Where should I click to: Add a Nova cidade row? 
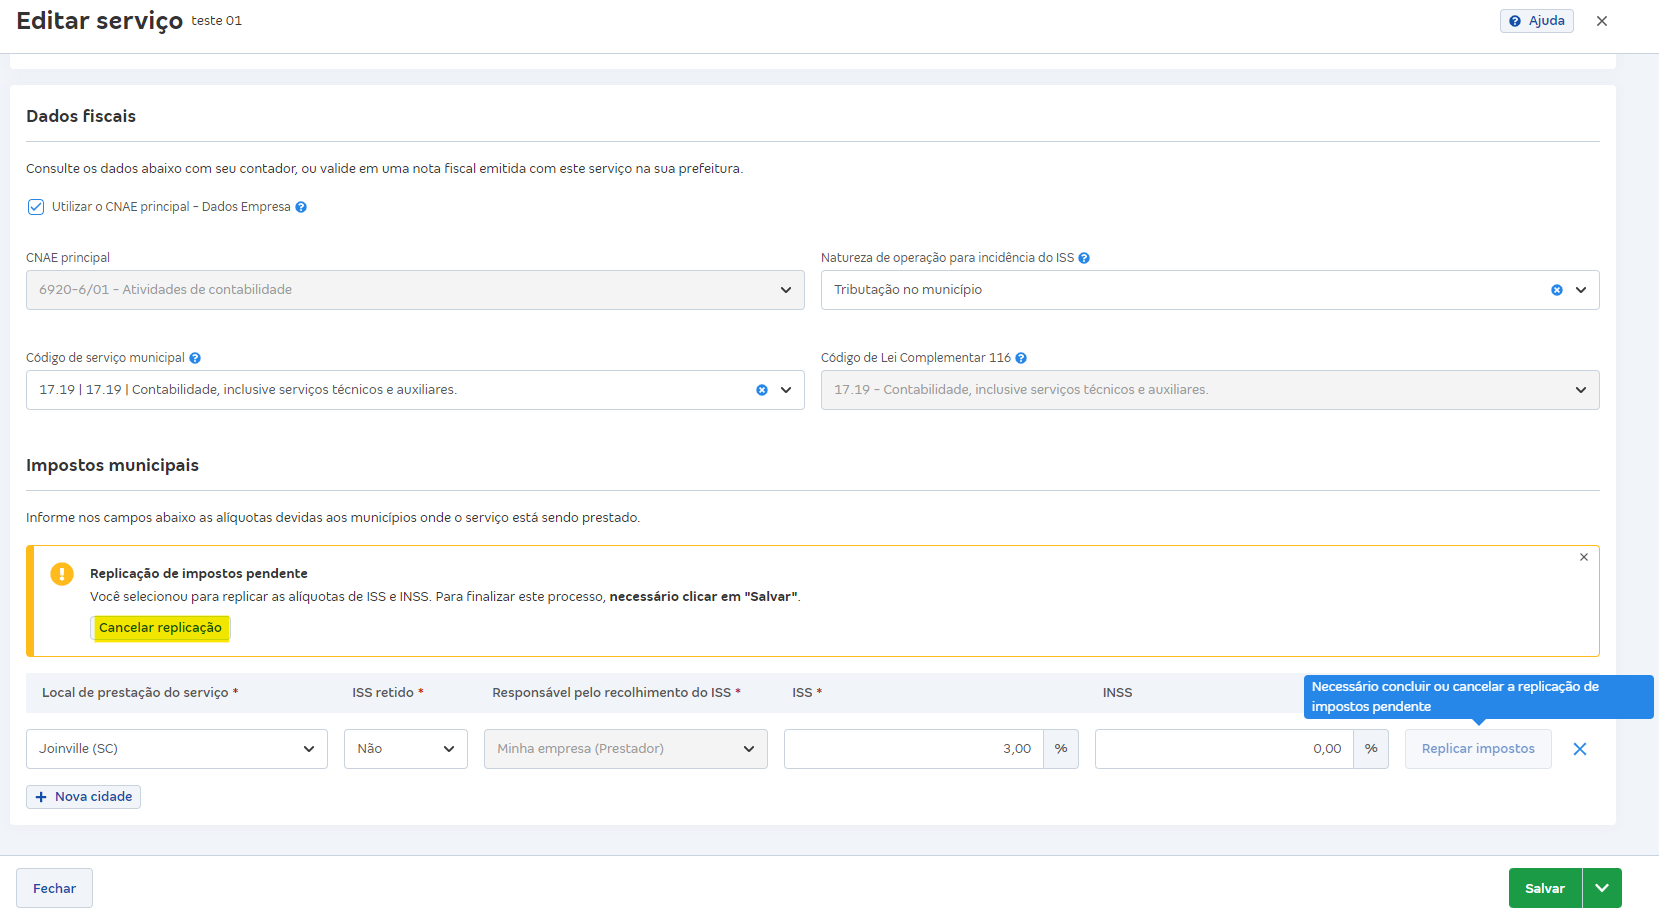pos(83,797)
